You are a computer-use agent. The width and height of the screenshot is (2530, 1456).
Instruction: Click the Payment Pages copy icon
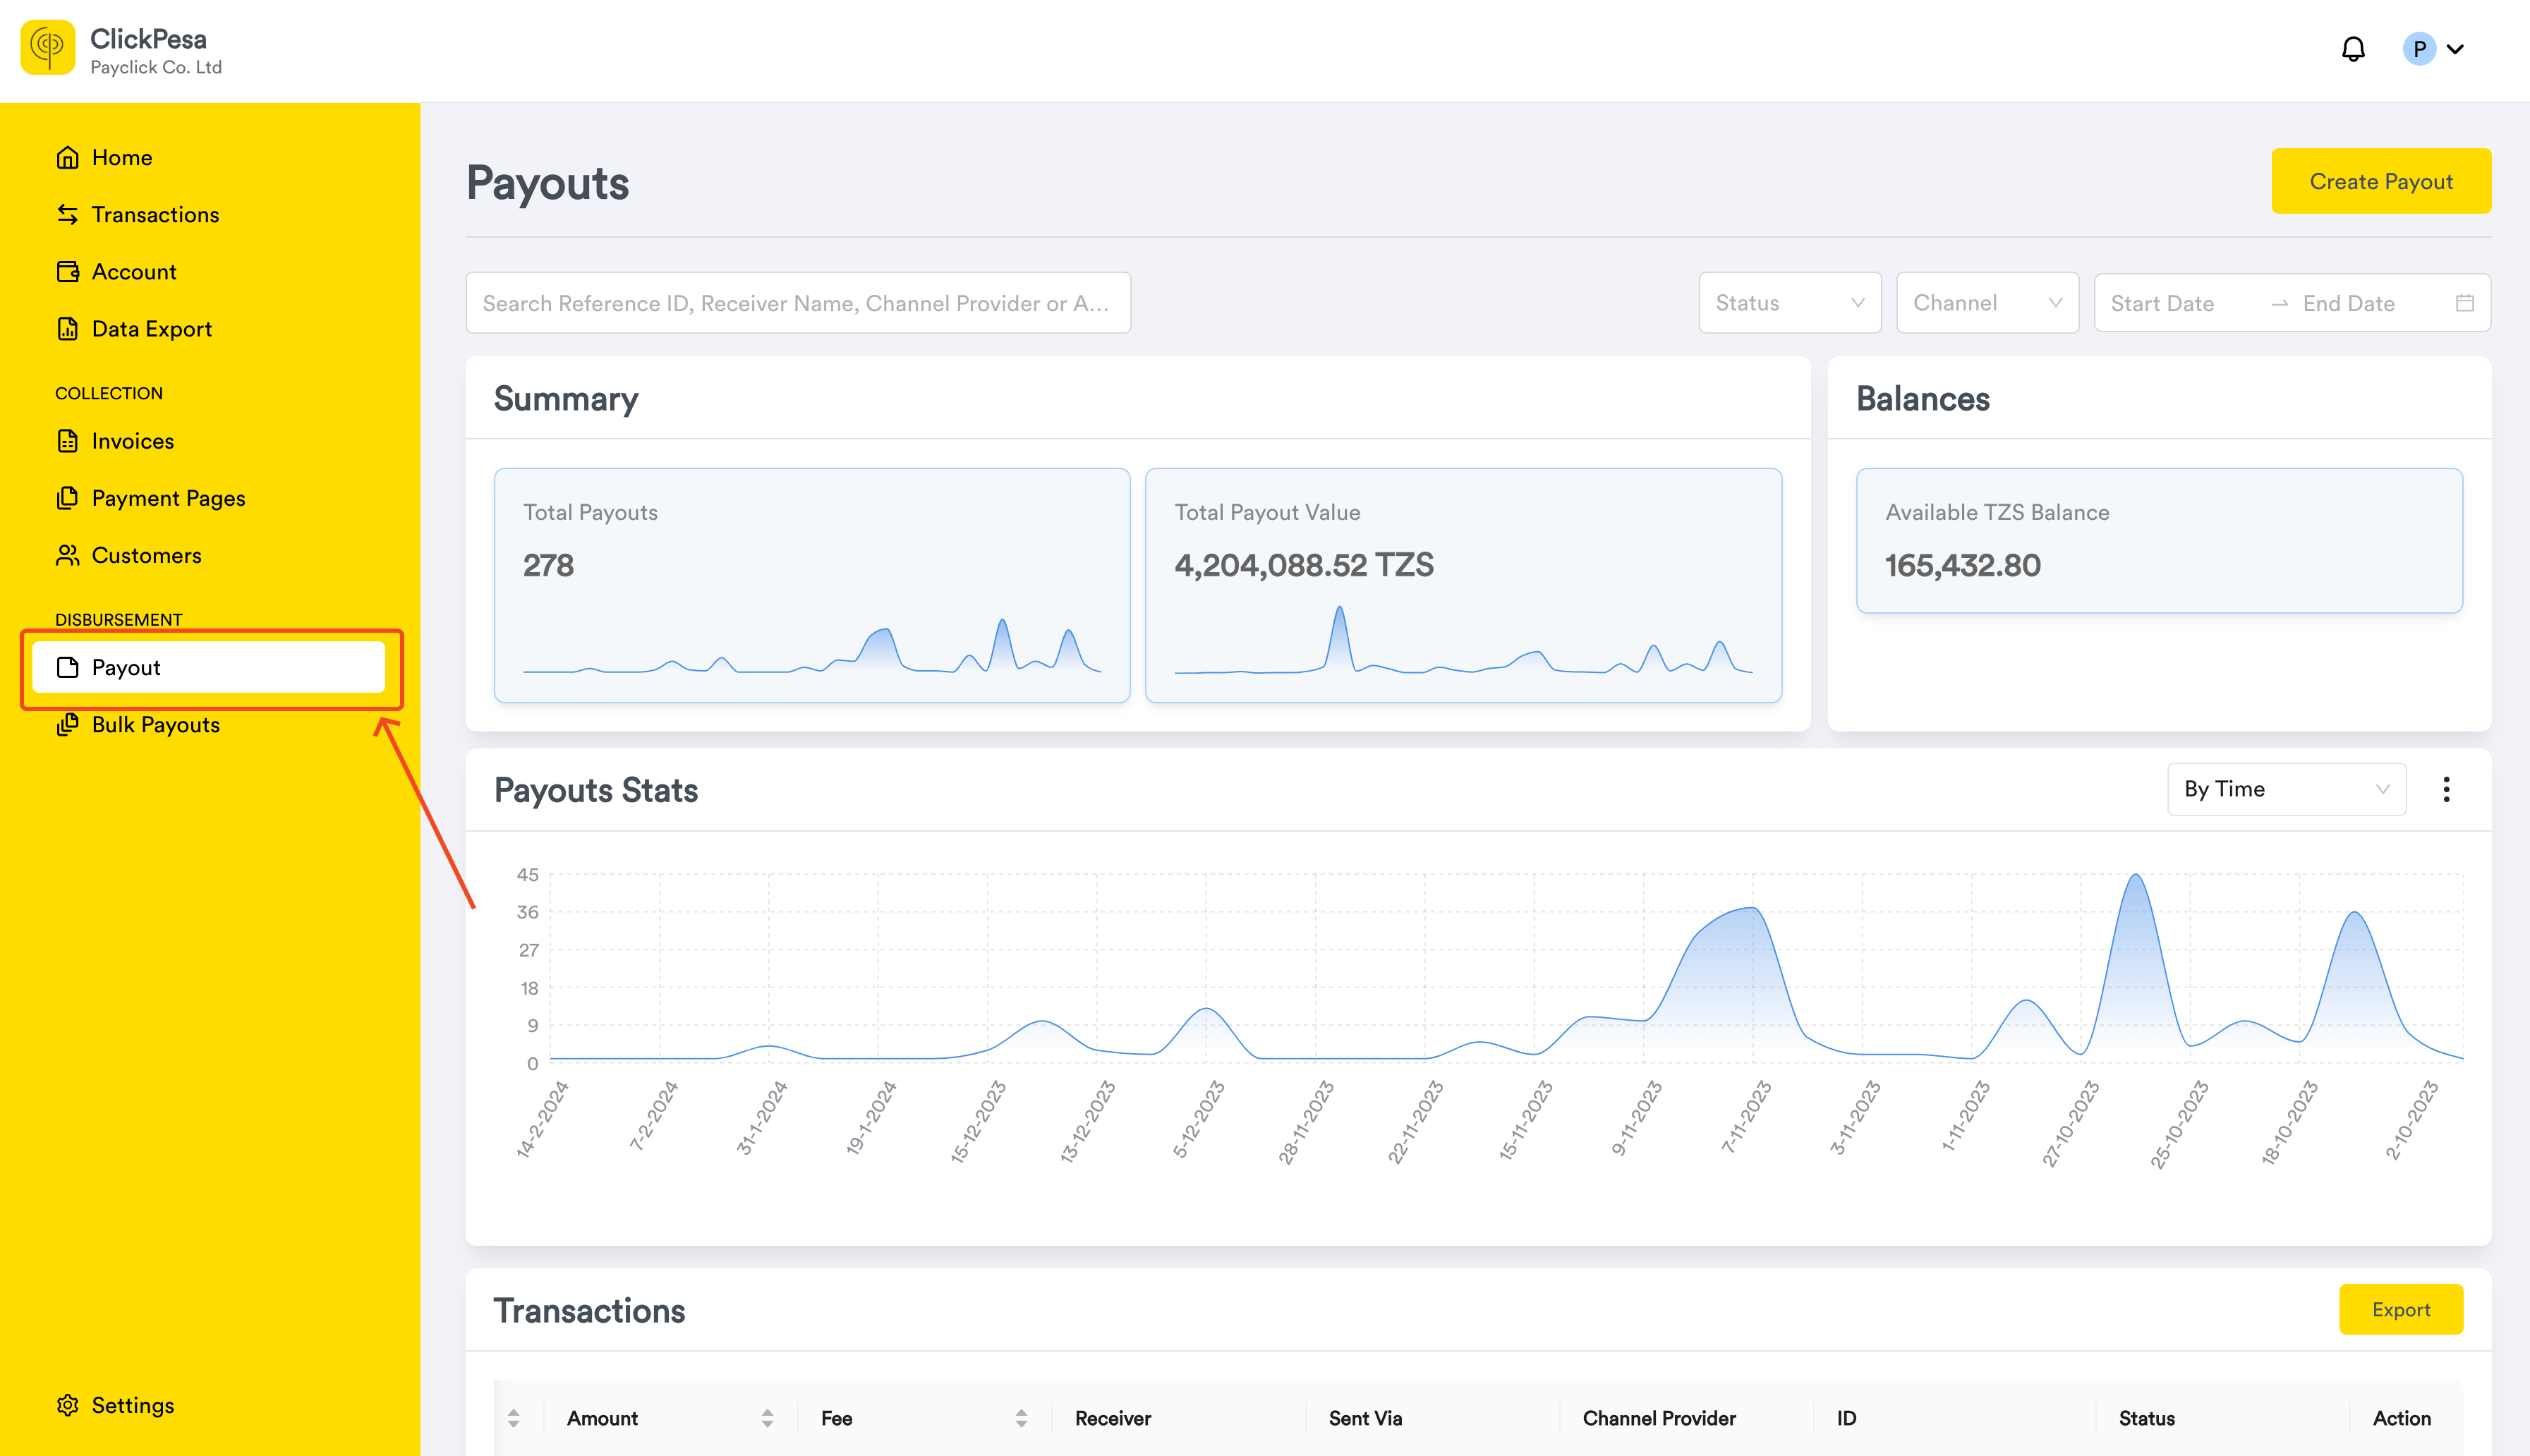[x=67, y=497]
